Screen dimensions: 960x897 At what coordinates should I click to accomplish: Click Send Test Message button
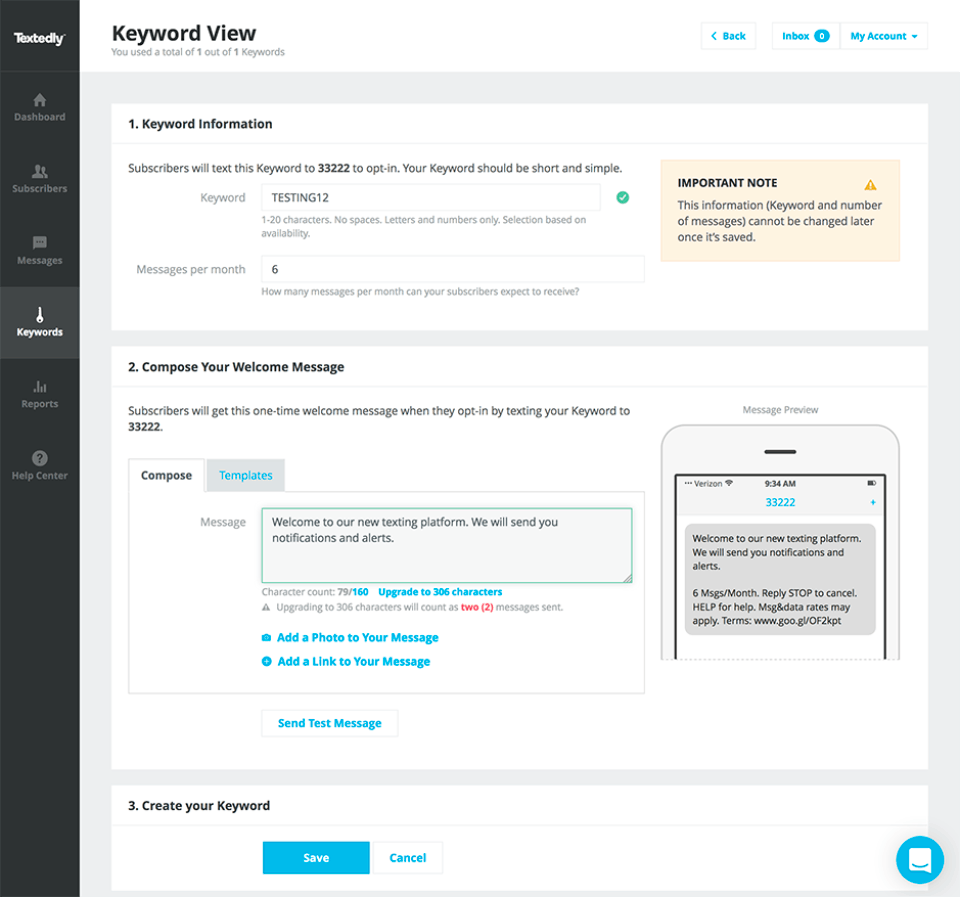330,723
